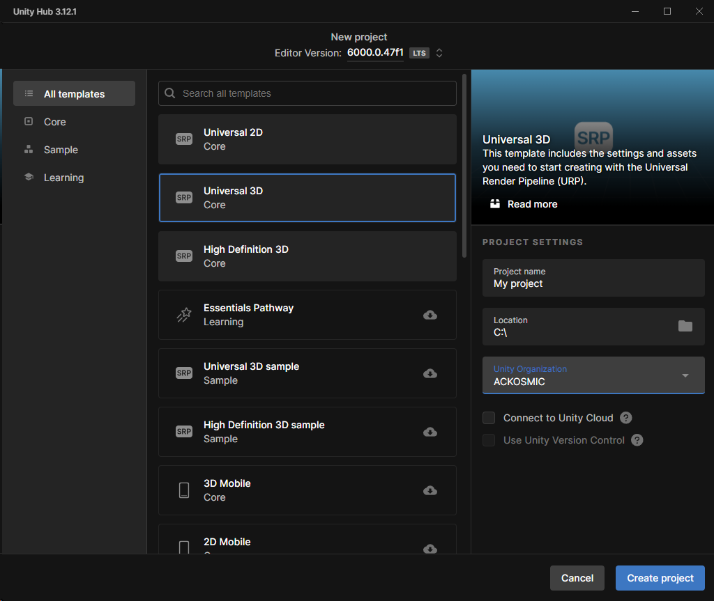Viewport: 714px width, 601px height.
Task: Click the LTS badge
Action: [x=419, y=53]
